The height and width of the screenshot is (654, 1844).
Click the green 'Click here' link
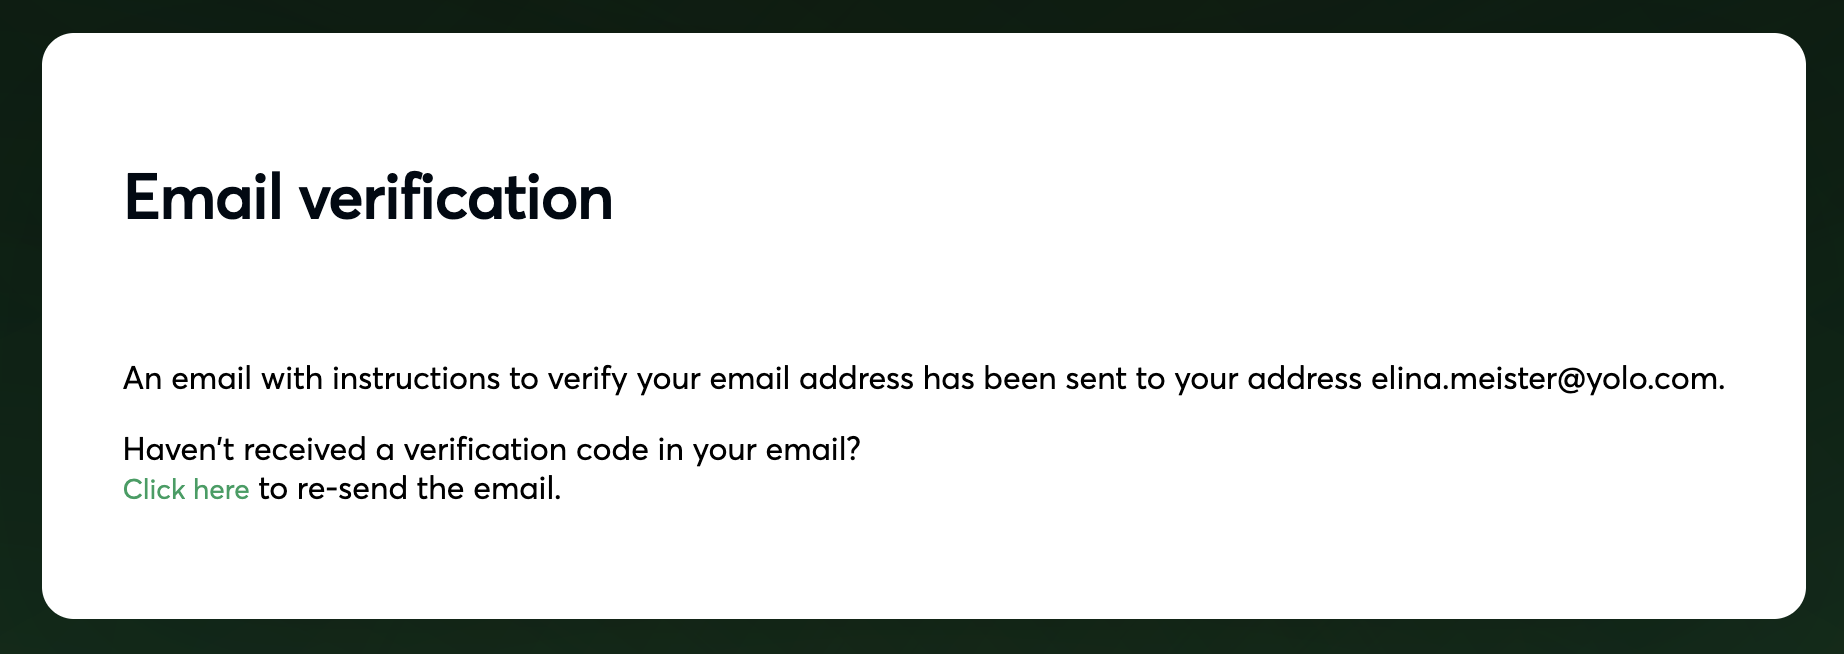coord(186,489)
